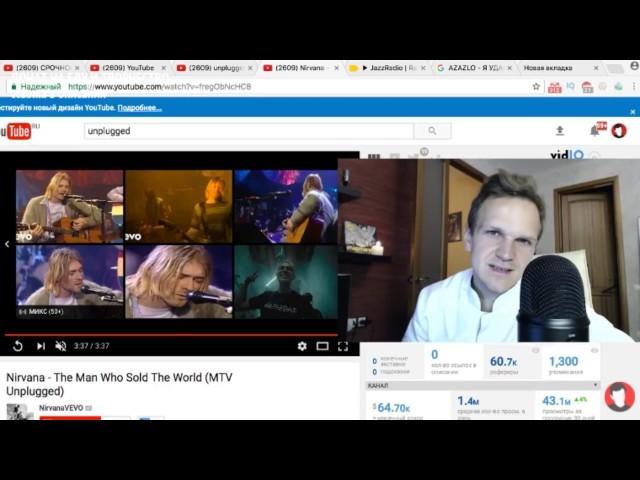
Task: Collapse the 'КАНАЛ' section arrow
Action: (x=596, y=385)
